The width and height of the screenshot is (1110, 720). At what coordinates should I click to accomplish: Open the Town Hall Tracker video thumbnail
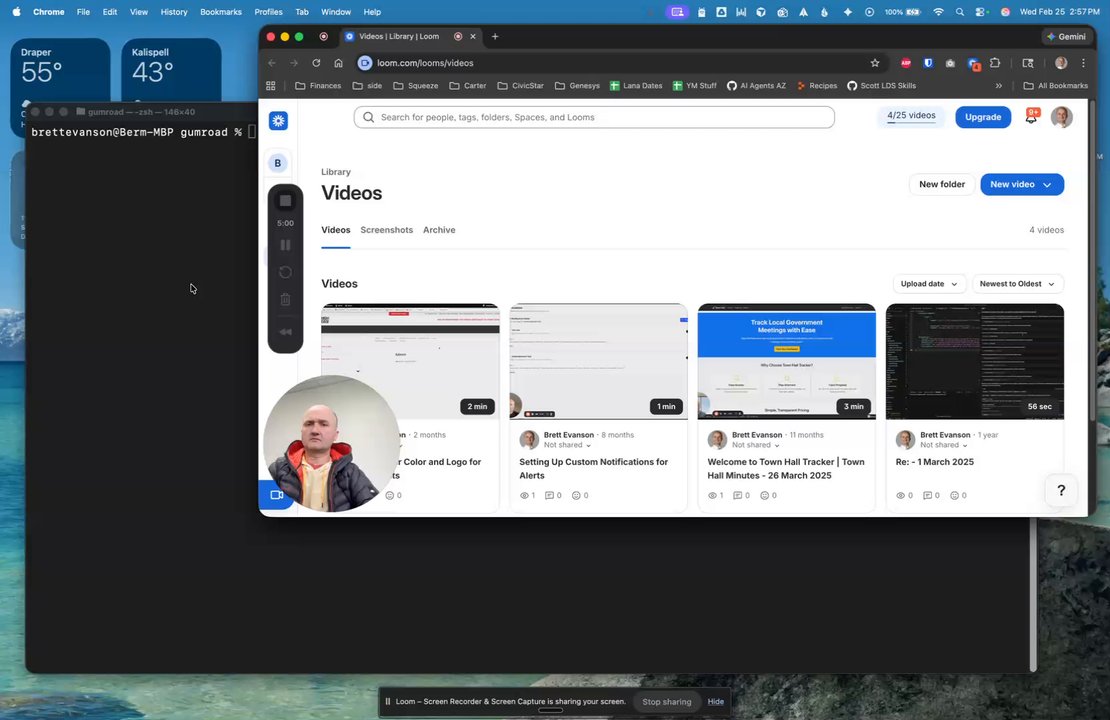click(786, 362)
